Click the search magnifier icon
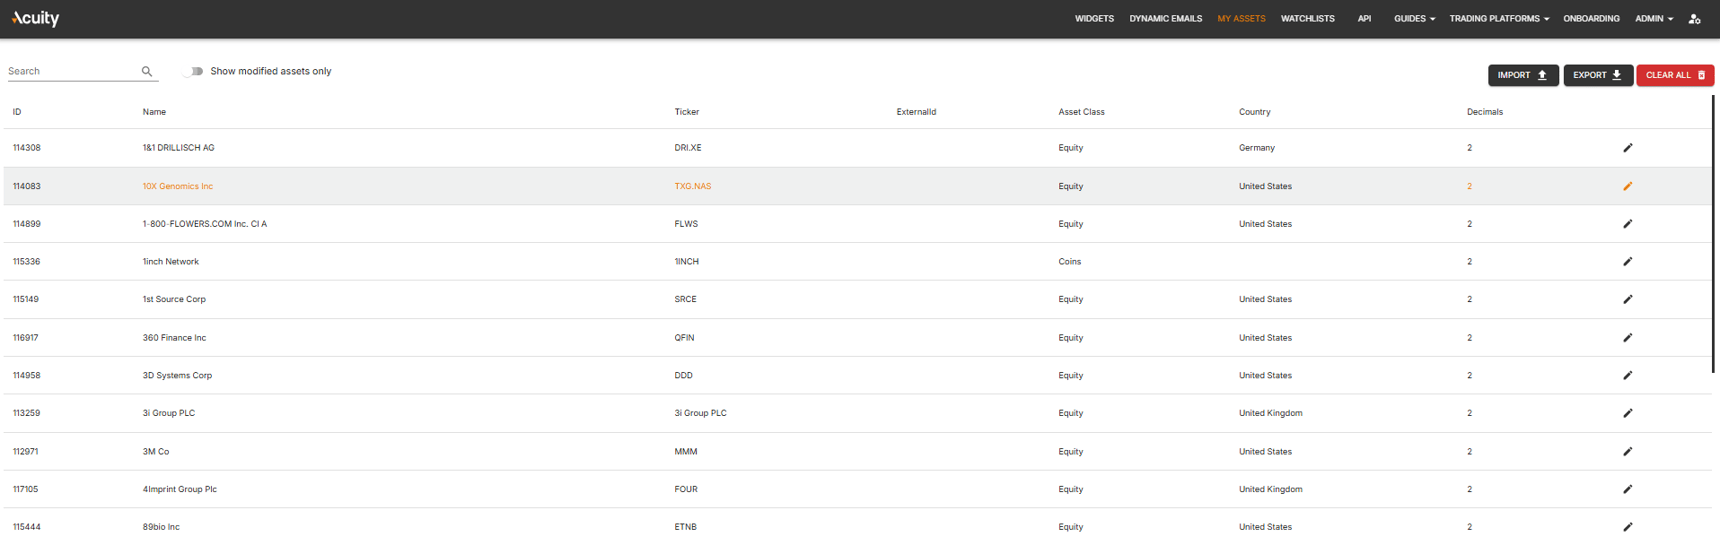This screenshot has width=1720, height=545. 147,71
